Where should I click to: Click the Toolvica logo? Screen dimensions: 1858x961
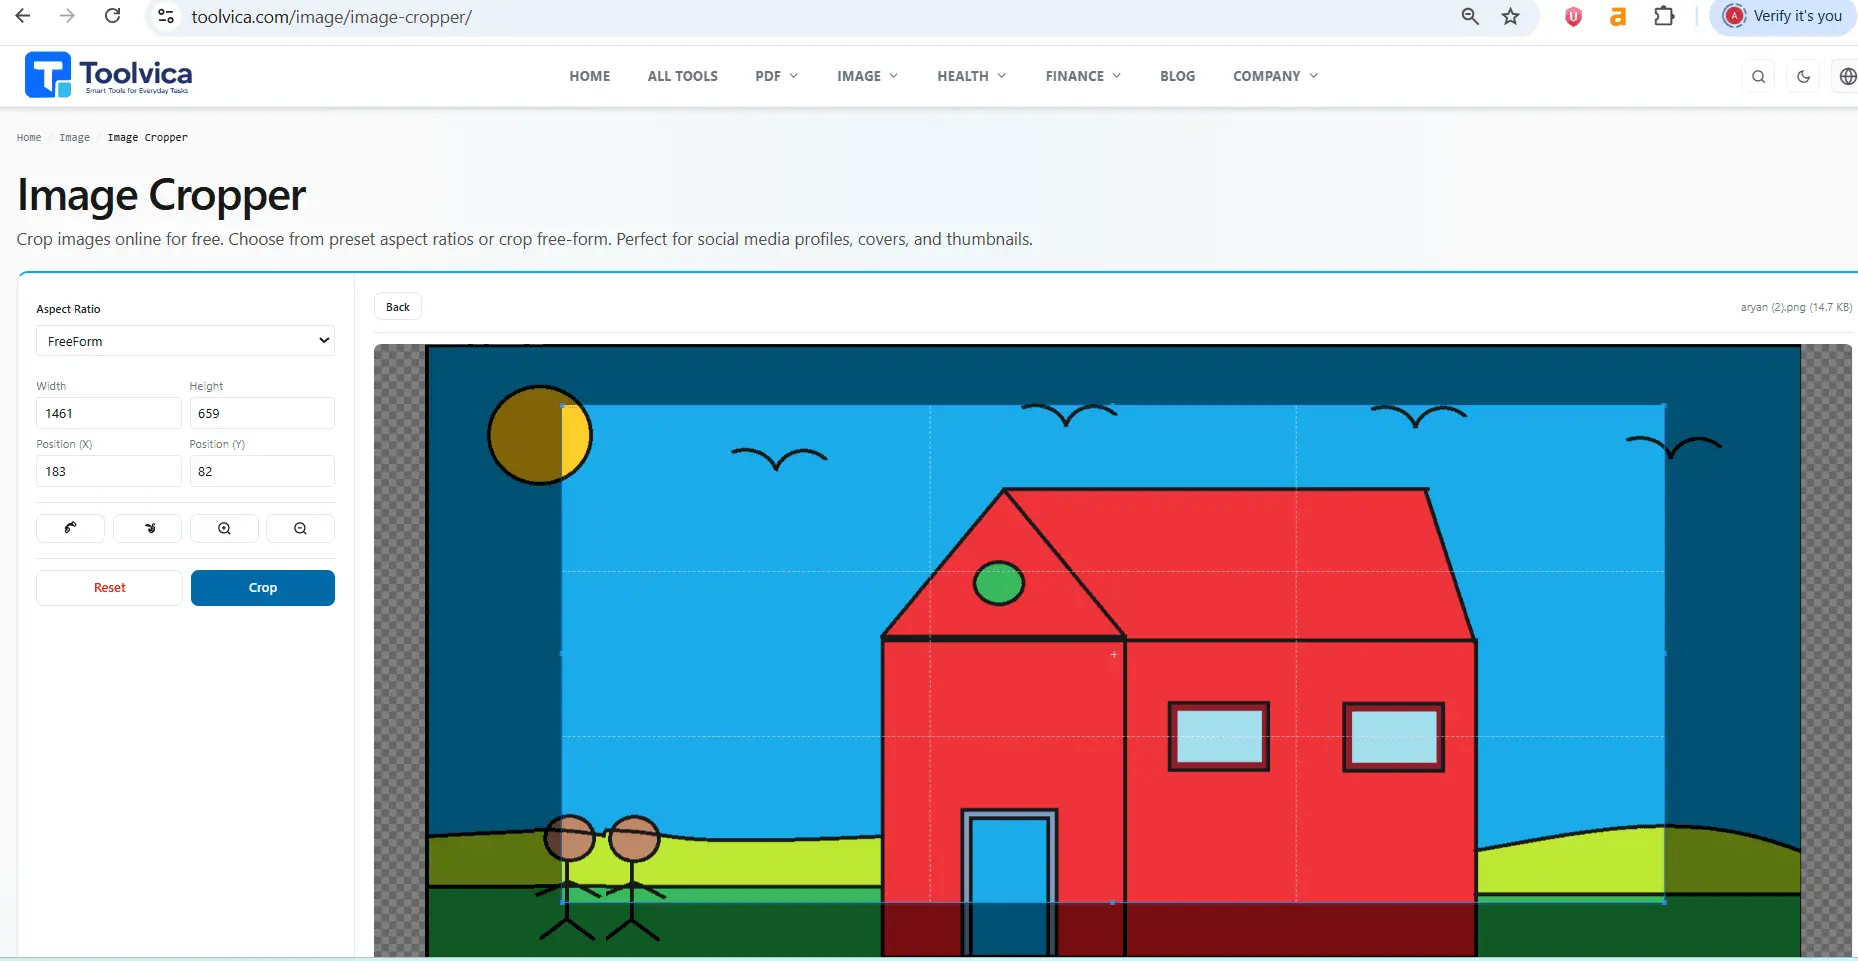(x=108, y=75)
